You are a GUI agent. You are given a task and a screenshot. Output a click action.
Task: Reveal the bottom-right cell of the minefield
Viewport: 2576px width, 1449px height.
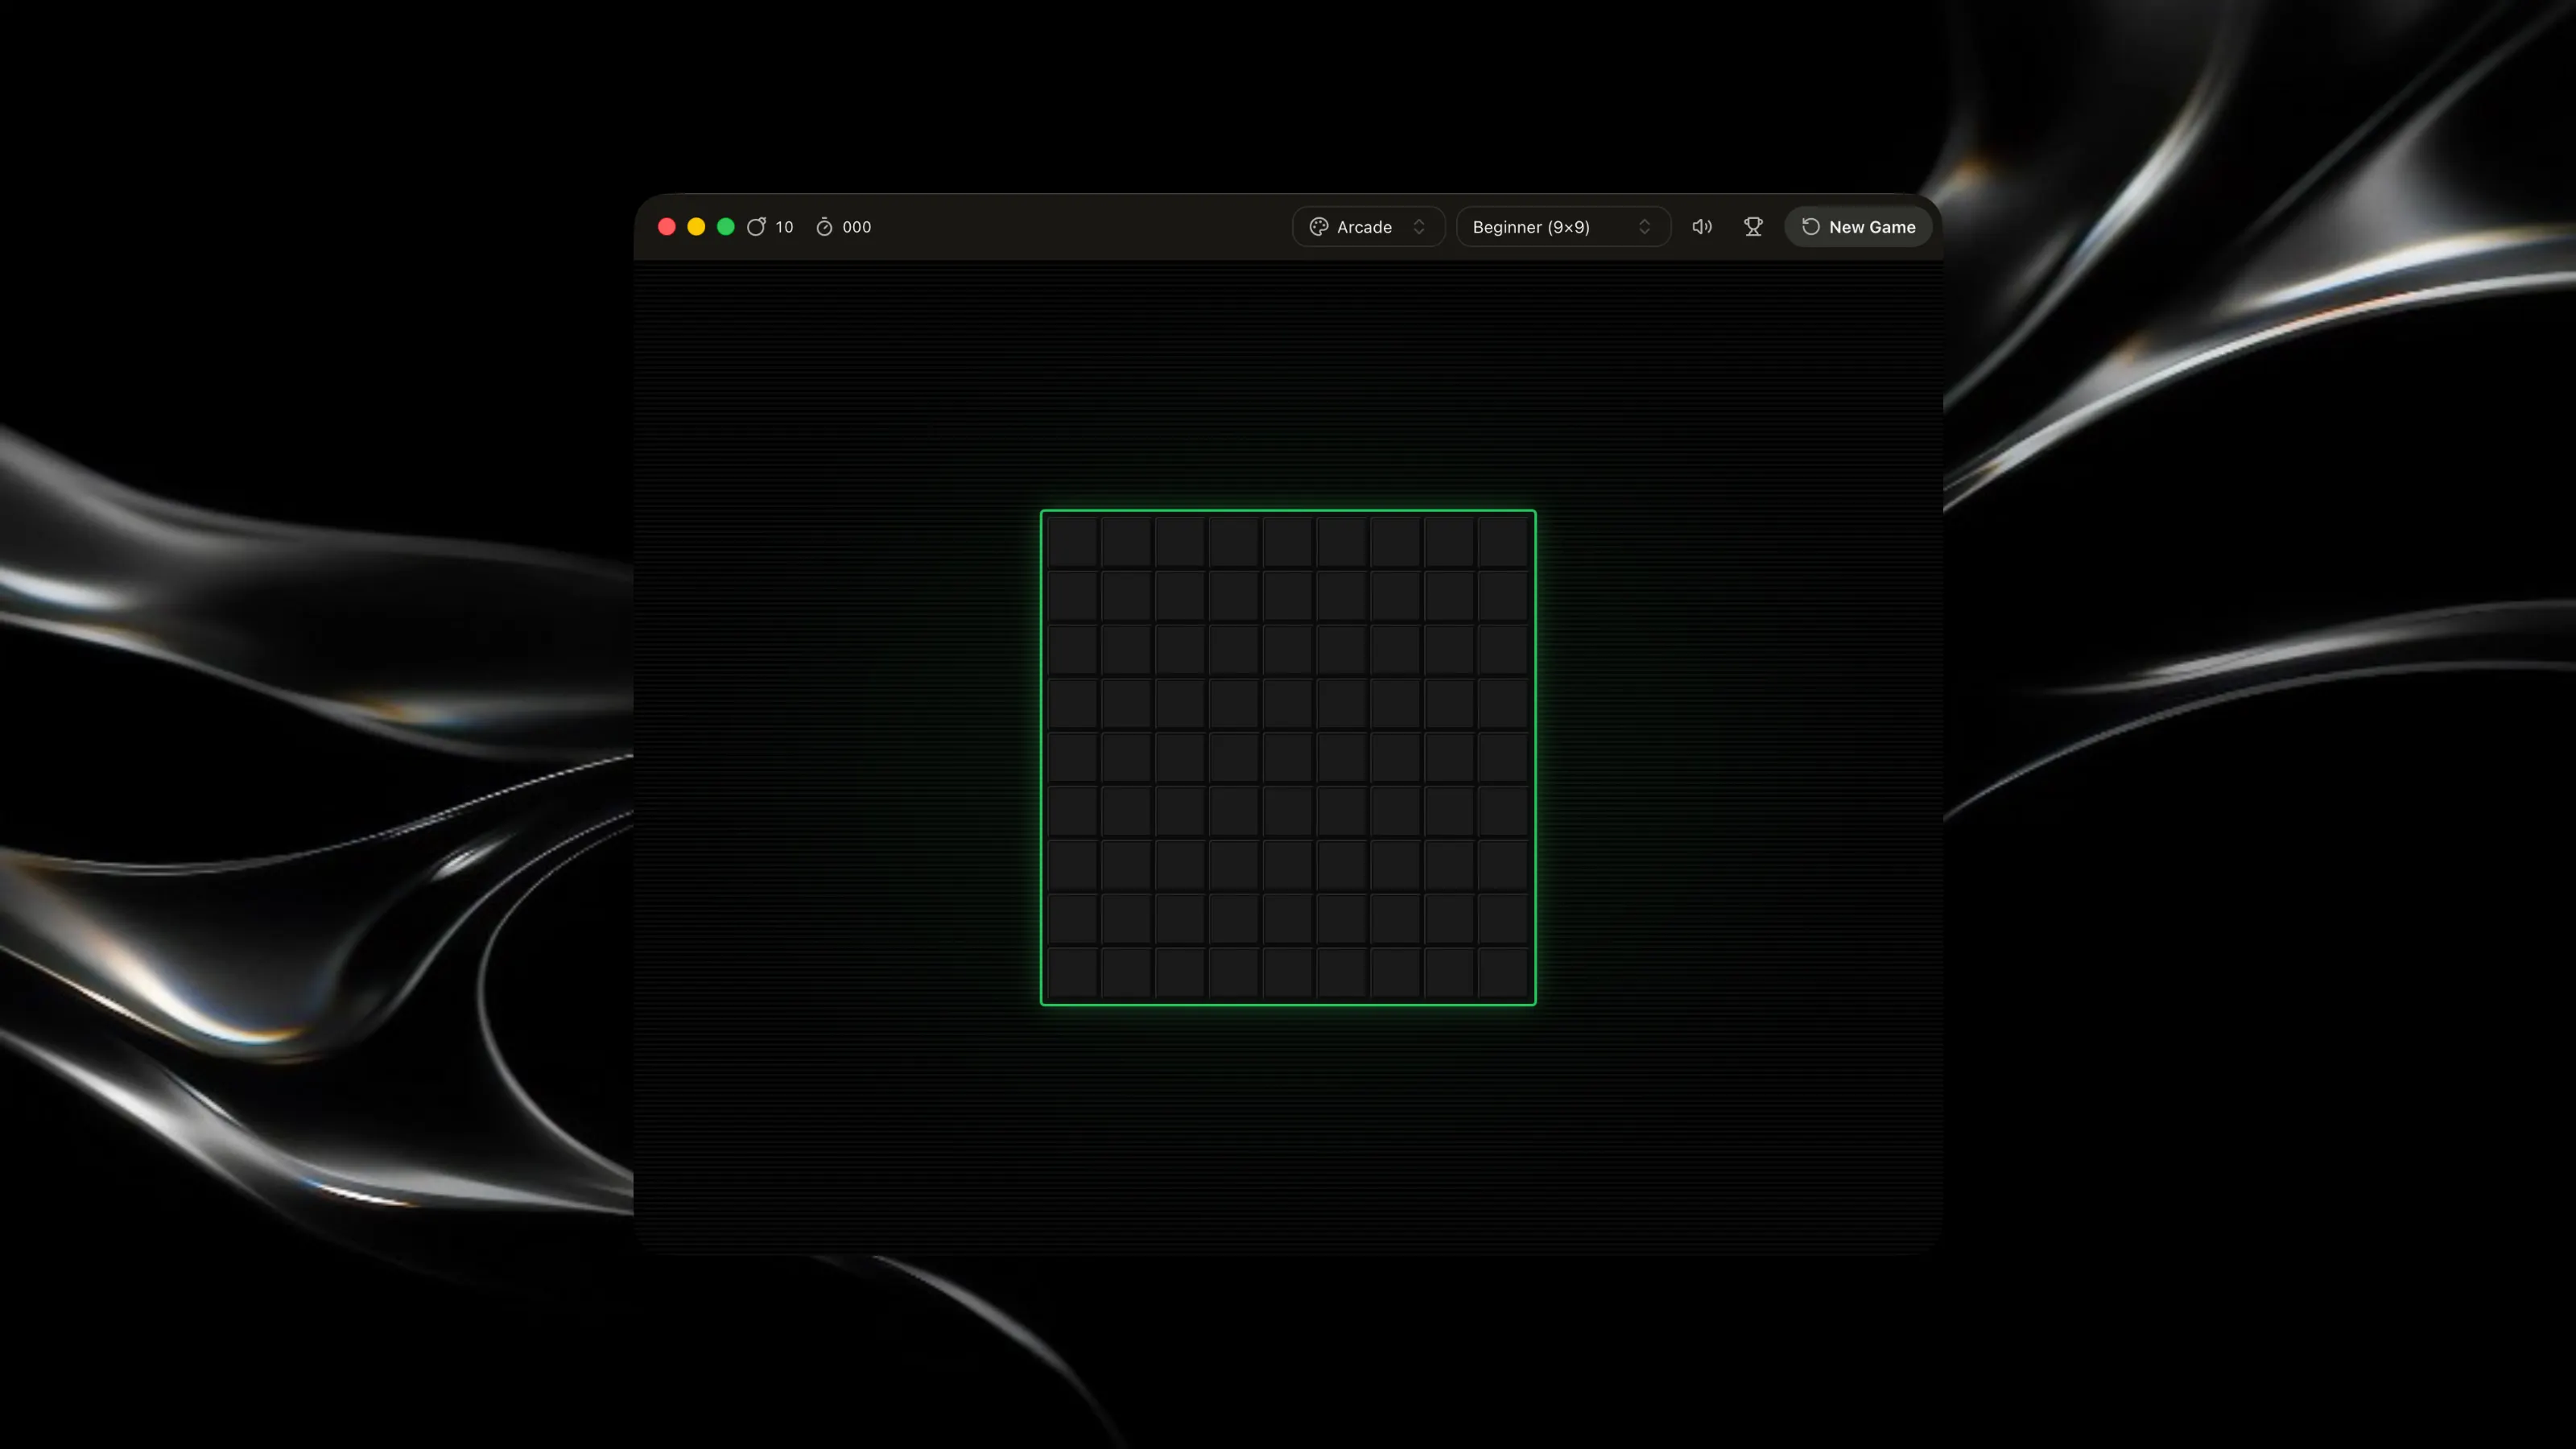(x=1503, y=972)
